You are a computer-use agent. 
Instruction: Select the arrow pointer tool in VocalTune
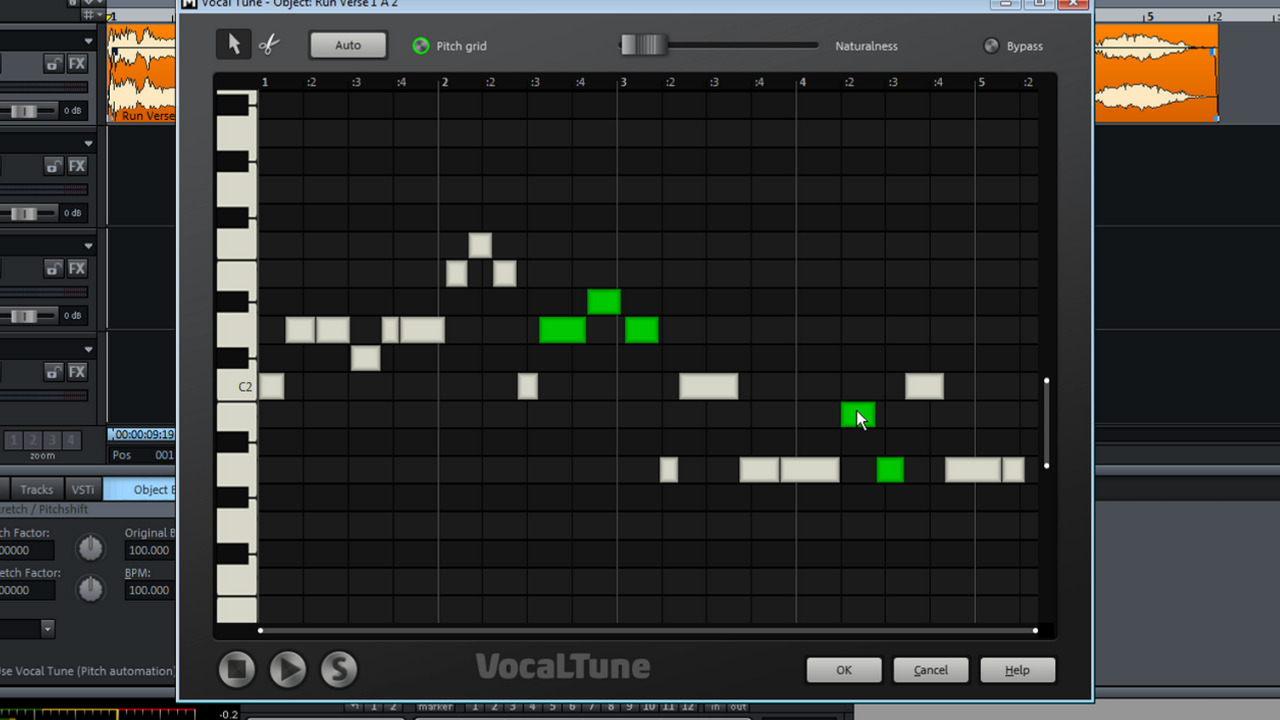pos(234,44)
